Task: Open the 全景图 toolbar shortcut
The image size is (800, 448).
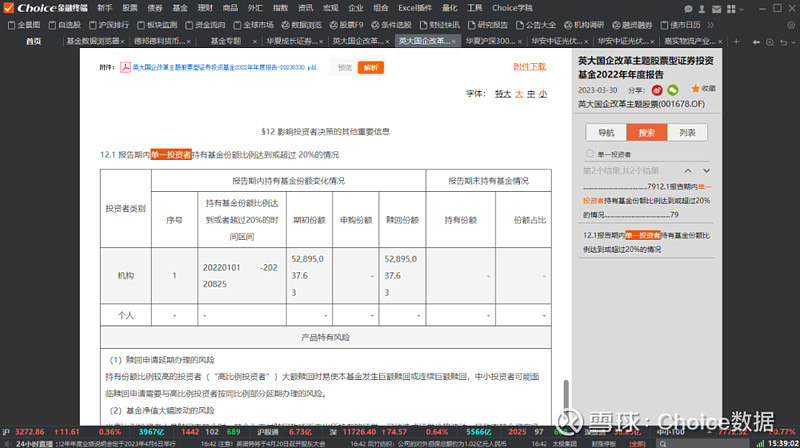Action: (24, 25)
